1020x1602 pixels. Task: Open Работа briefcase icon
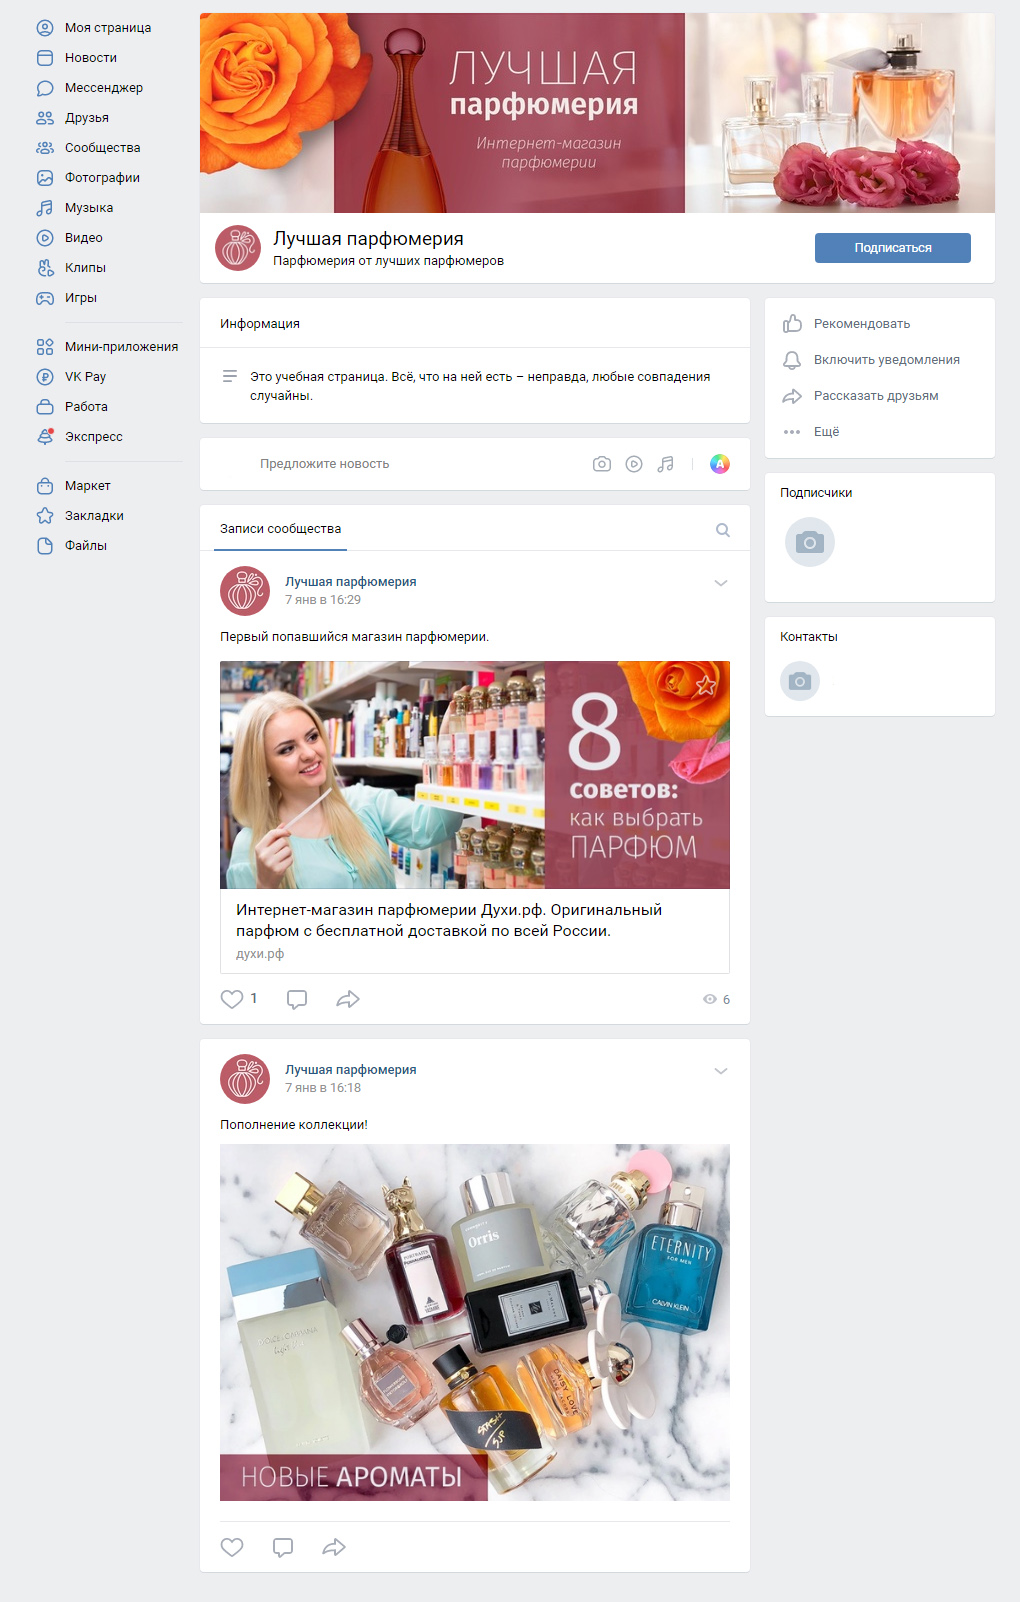point(45,407)
